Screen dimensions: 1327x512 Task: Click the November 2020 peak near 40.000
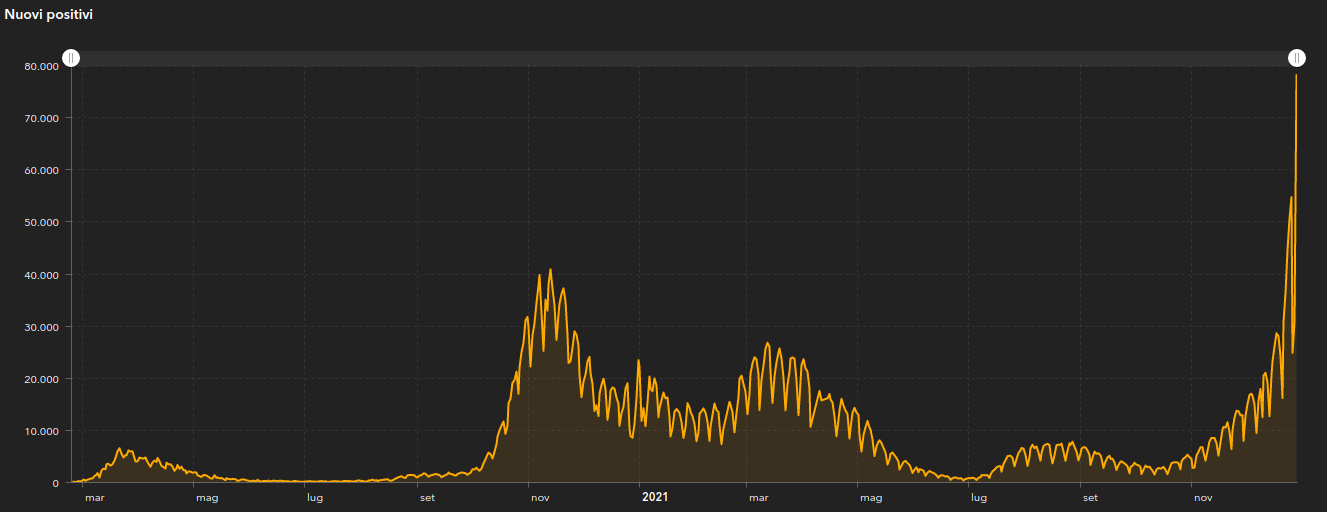(550, 269)
